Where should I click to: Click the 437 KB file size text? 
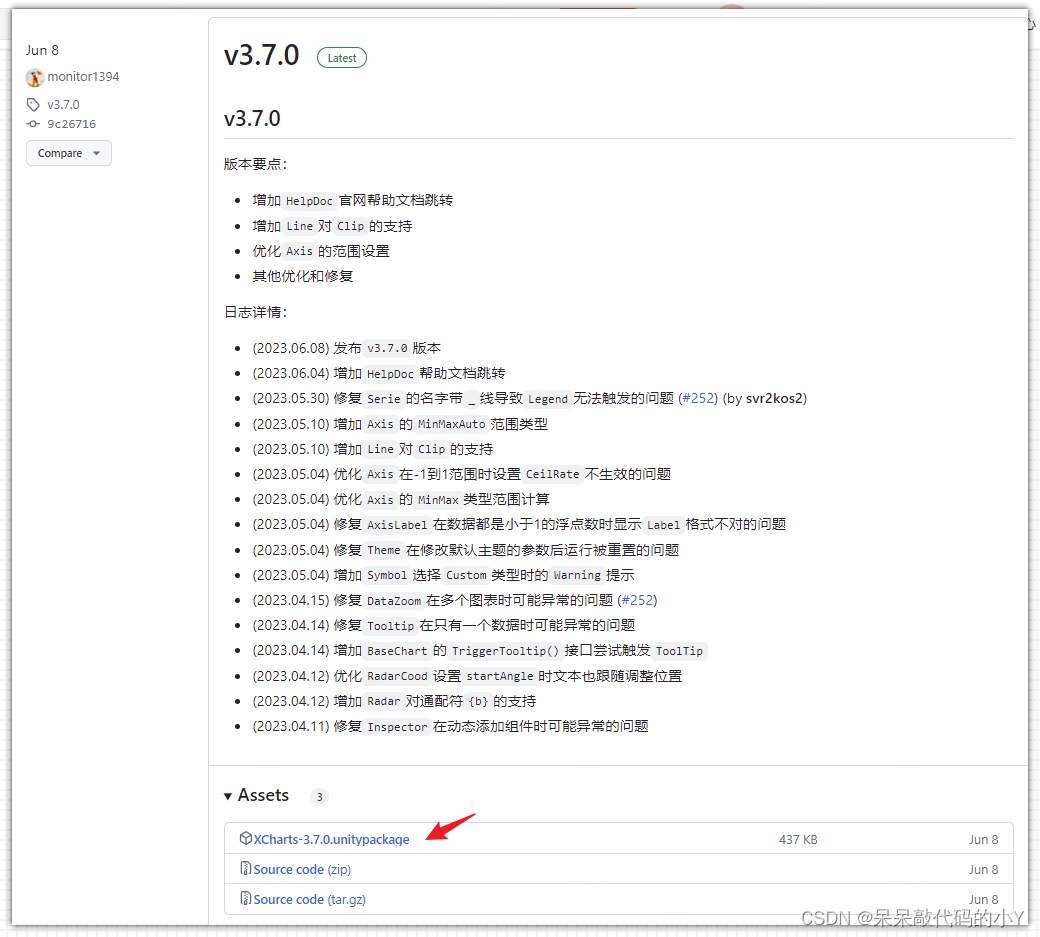[798, 840]
